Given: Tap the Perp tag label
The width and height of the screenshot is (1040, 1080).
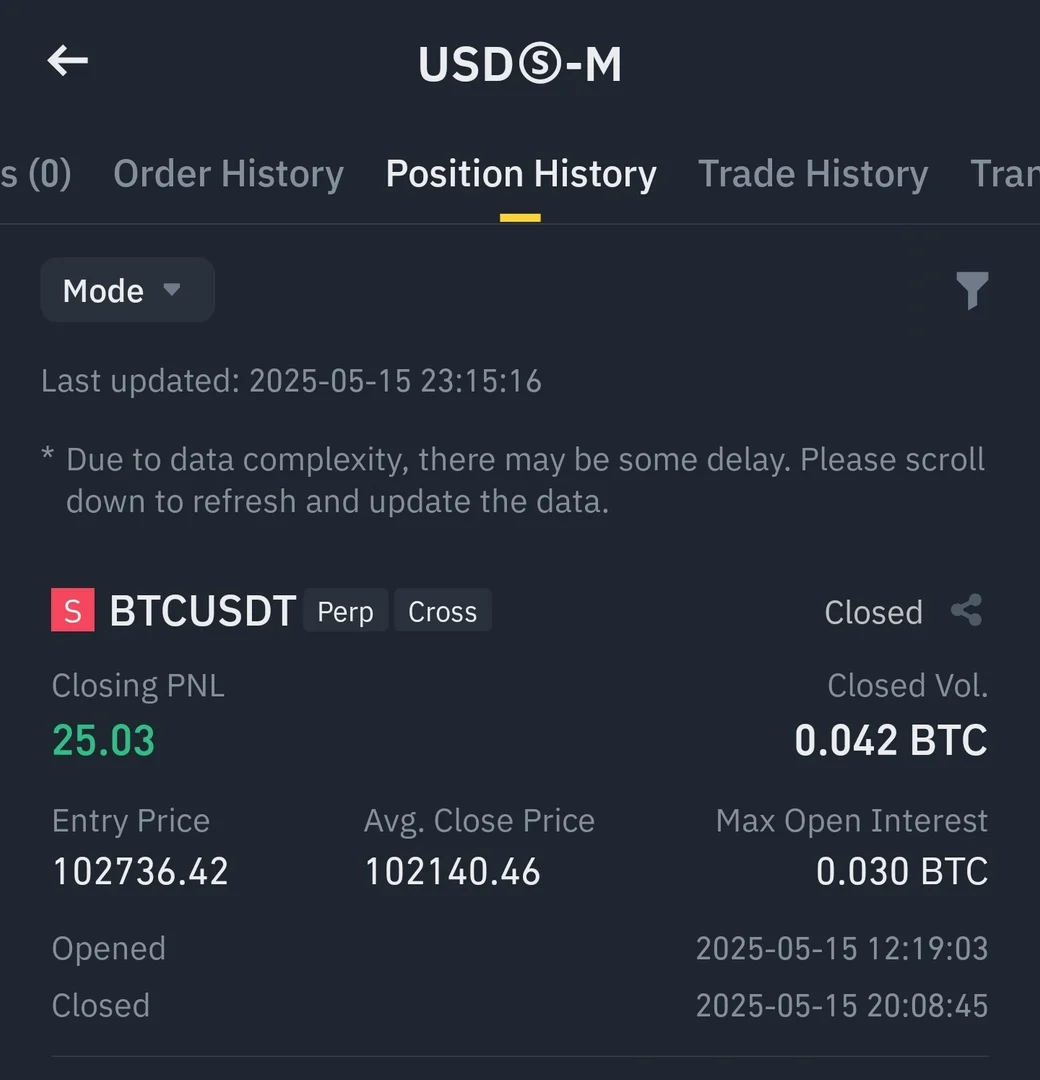Looking at the screenshot, I should 345,611.
